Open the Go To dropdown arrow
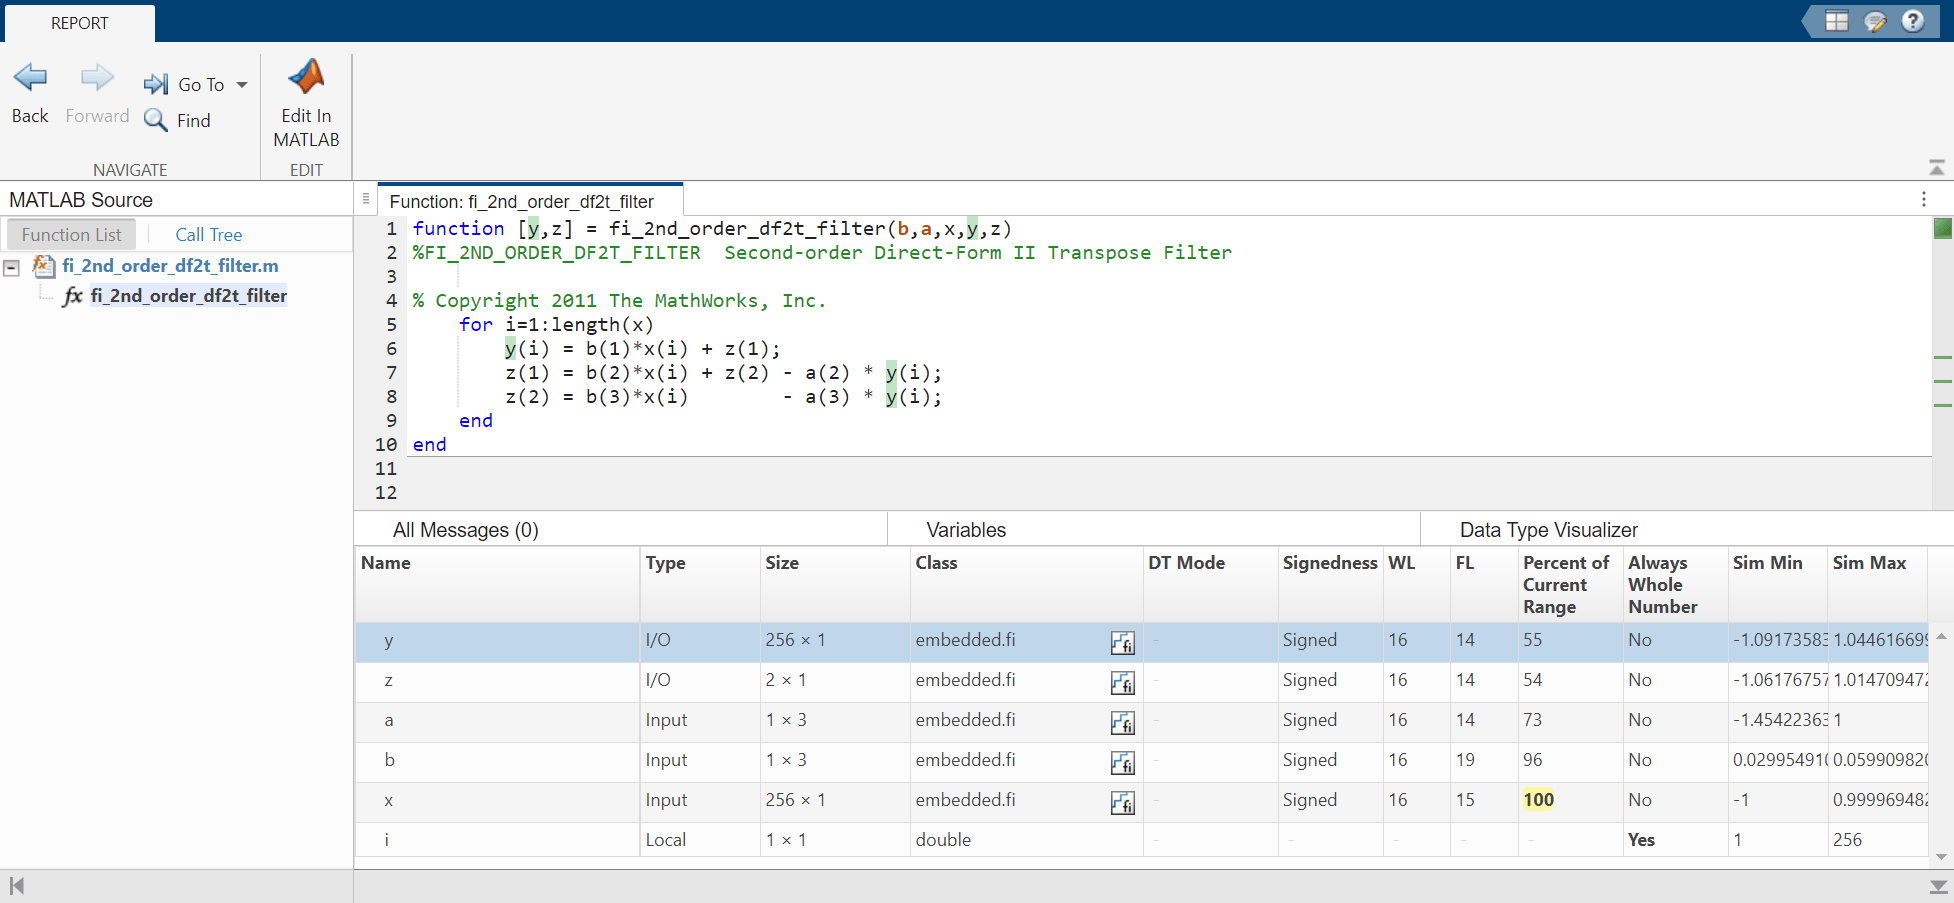Viewport: 1954px width, 903px height. [242, 85]
